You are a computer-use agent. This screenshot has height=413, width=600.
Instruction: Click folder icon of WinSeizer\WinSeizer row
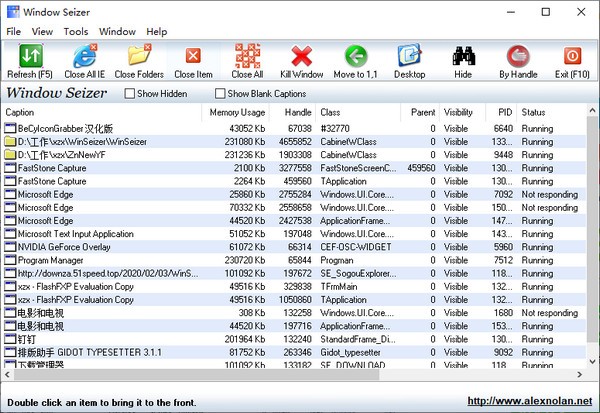coord(10,142)
